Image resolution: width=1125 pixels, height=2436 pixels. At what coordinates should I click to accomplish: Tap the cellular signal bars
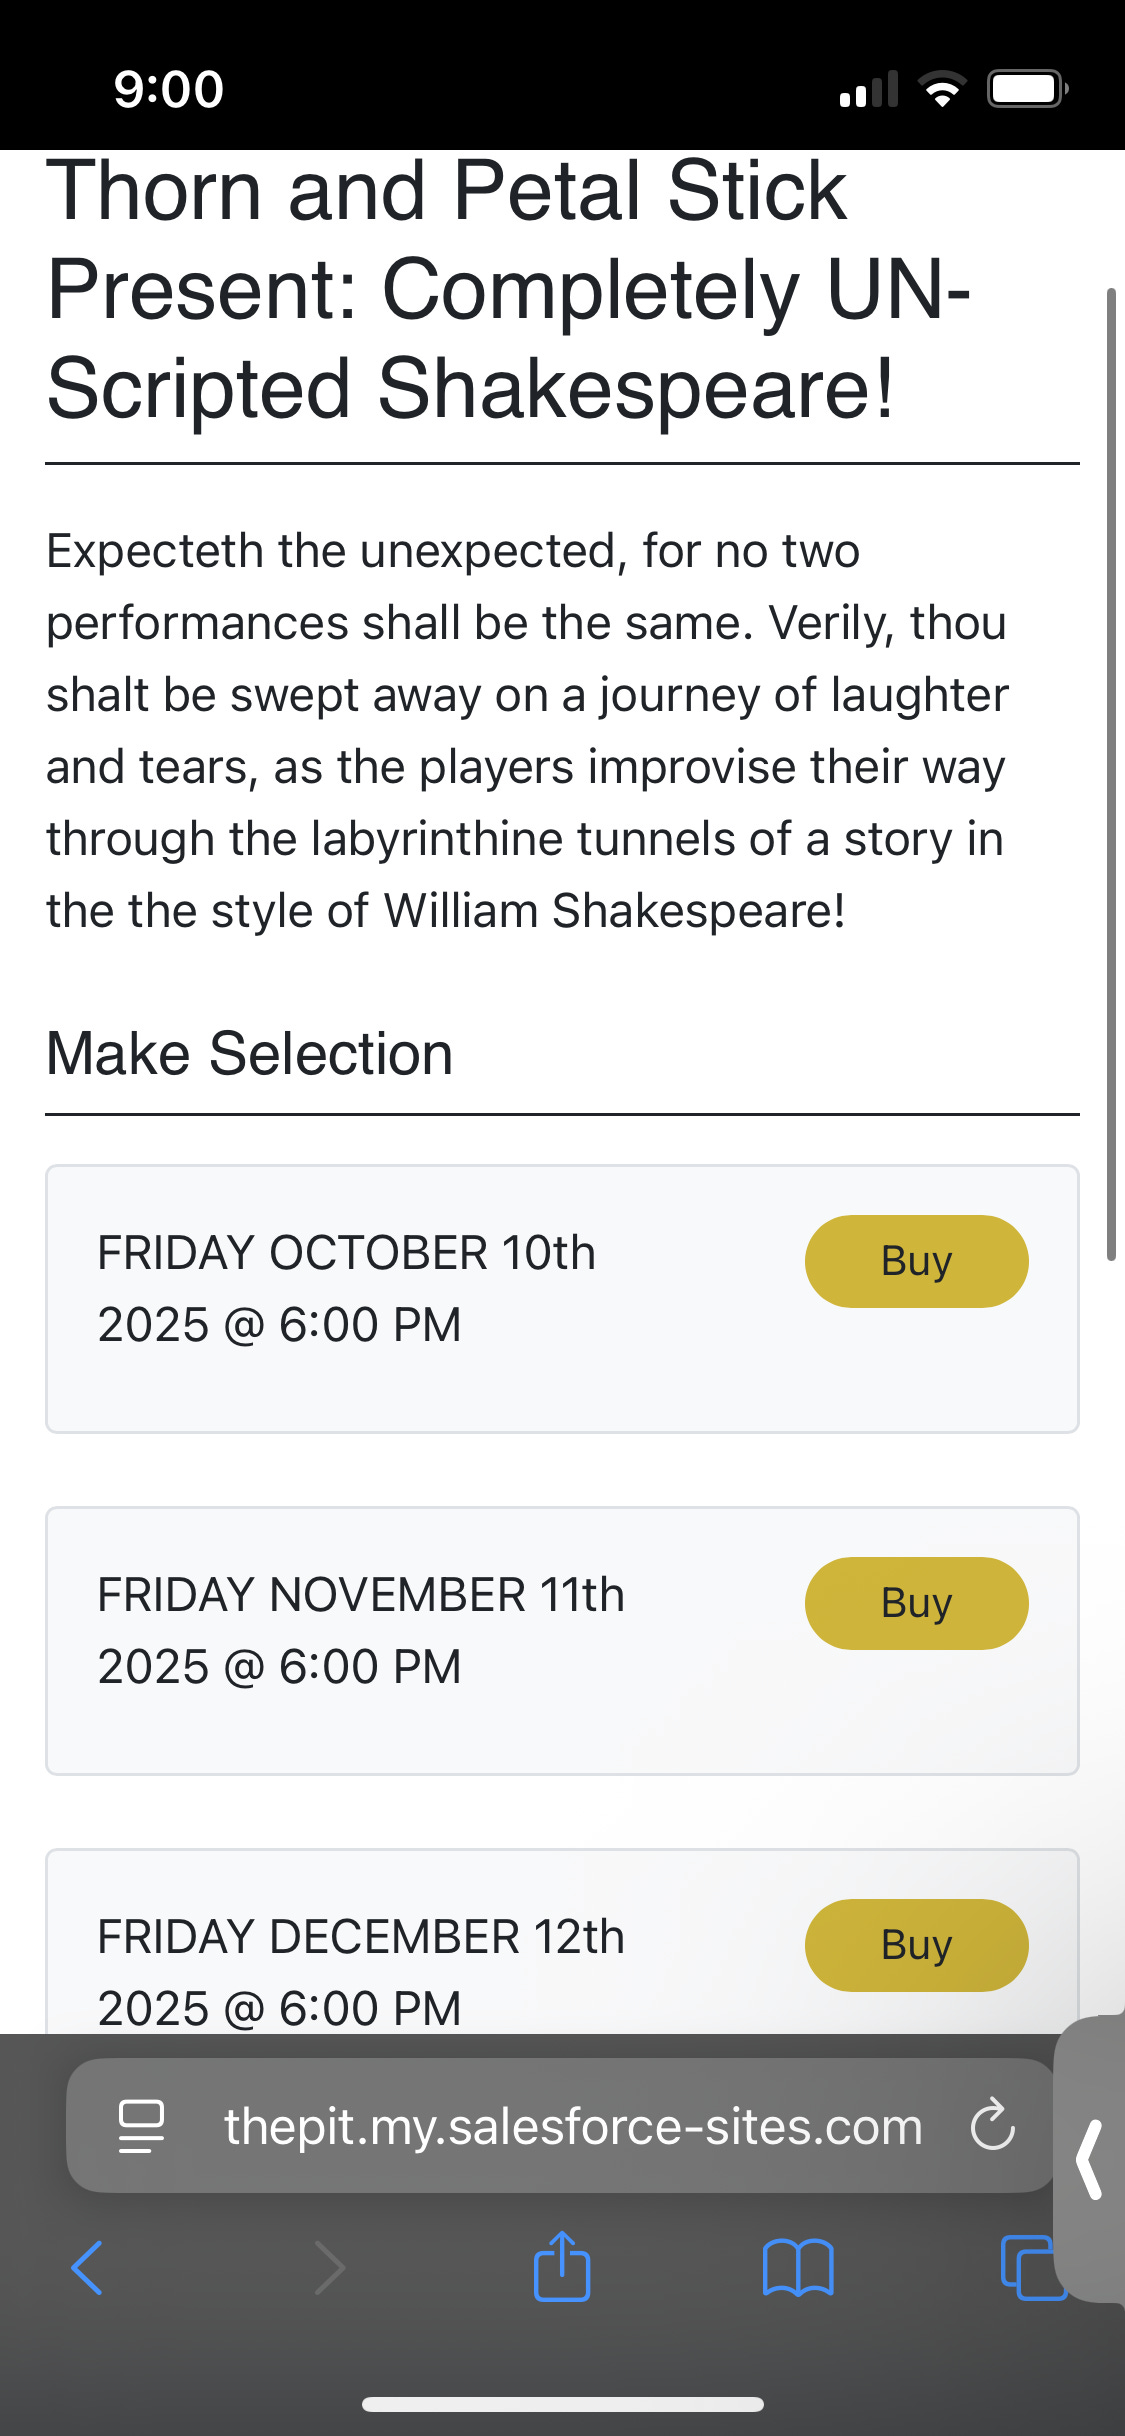coord(868,90)
